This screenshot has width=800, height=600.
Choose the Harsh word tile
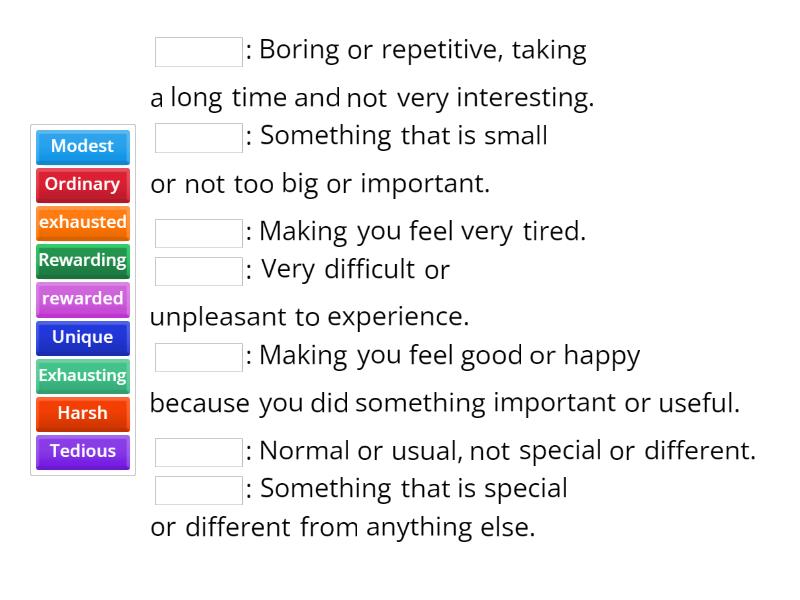tap(83, 413)
